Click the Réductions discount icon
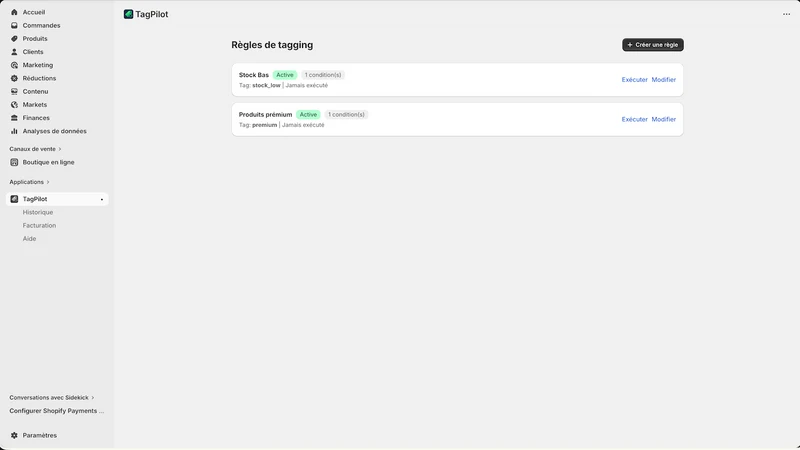 [x=14, y=79]
